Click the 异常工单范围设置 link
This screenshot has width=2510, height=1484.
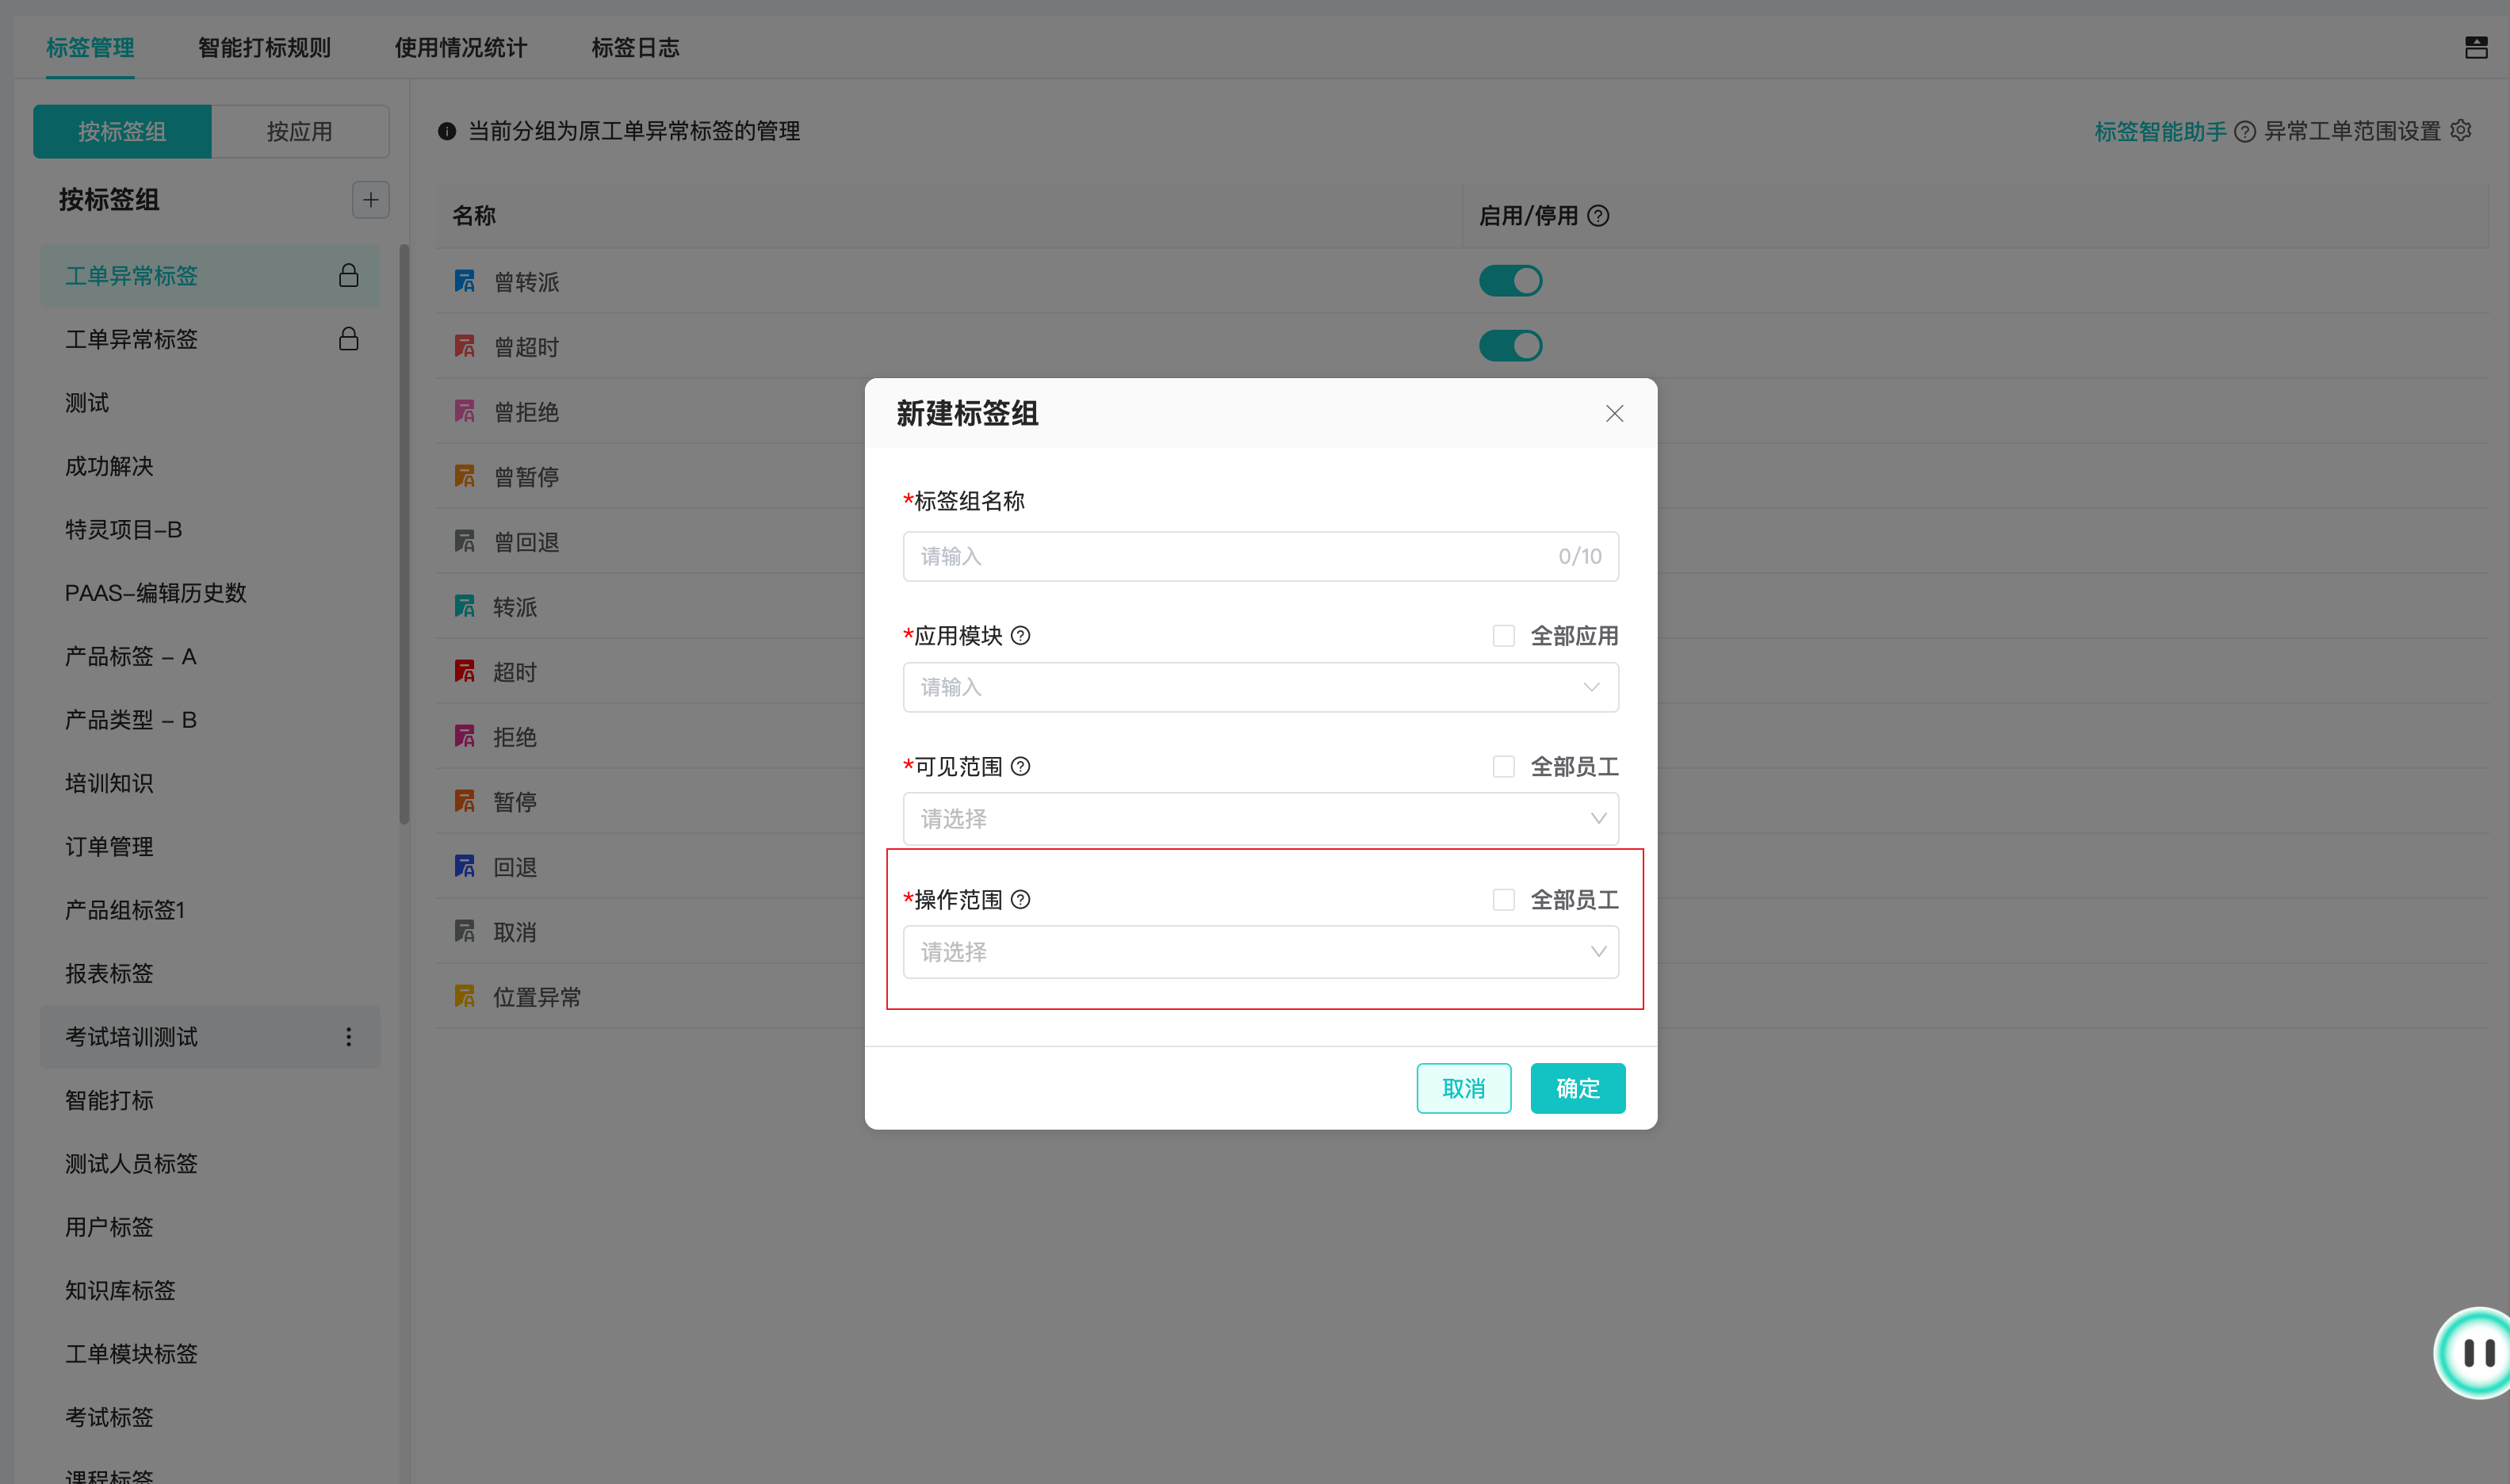pos(2352,132)
